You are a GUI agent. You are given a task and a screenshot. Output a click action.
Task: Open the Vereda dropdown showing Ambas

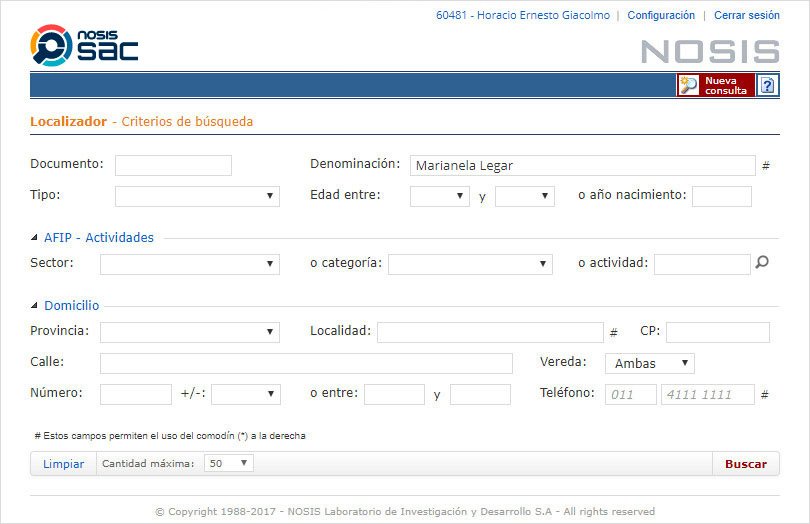point(650,363)
